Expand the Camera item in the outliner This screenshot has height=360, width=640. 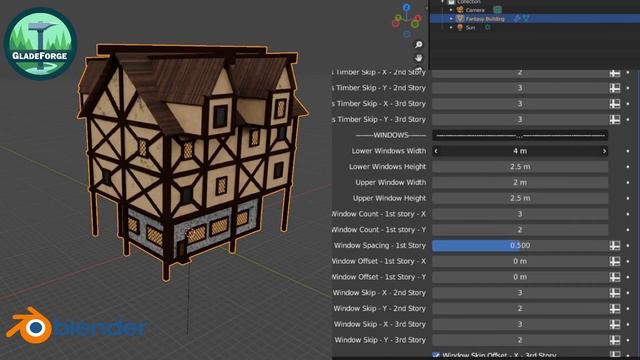pos(451,10)
